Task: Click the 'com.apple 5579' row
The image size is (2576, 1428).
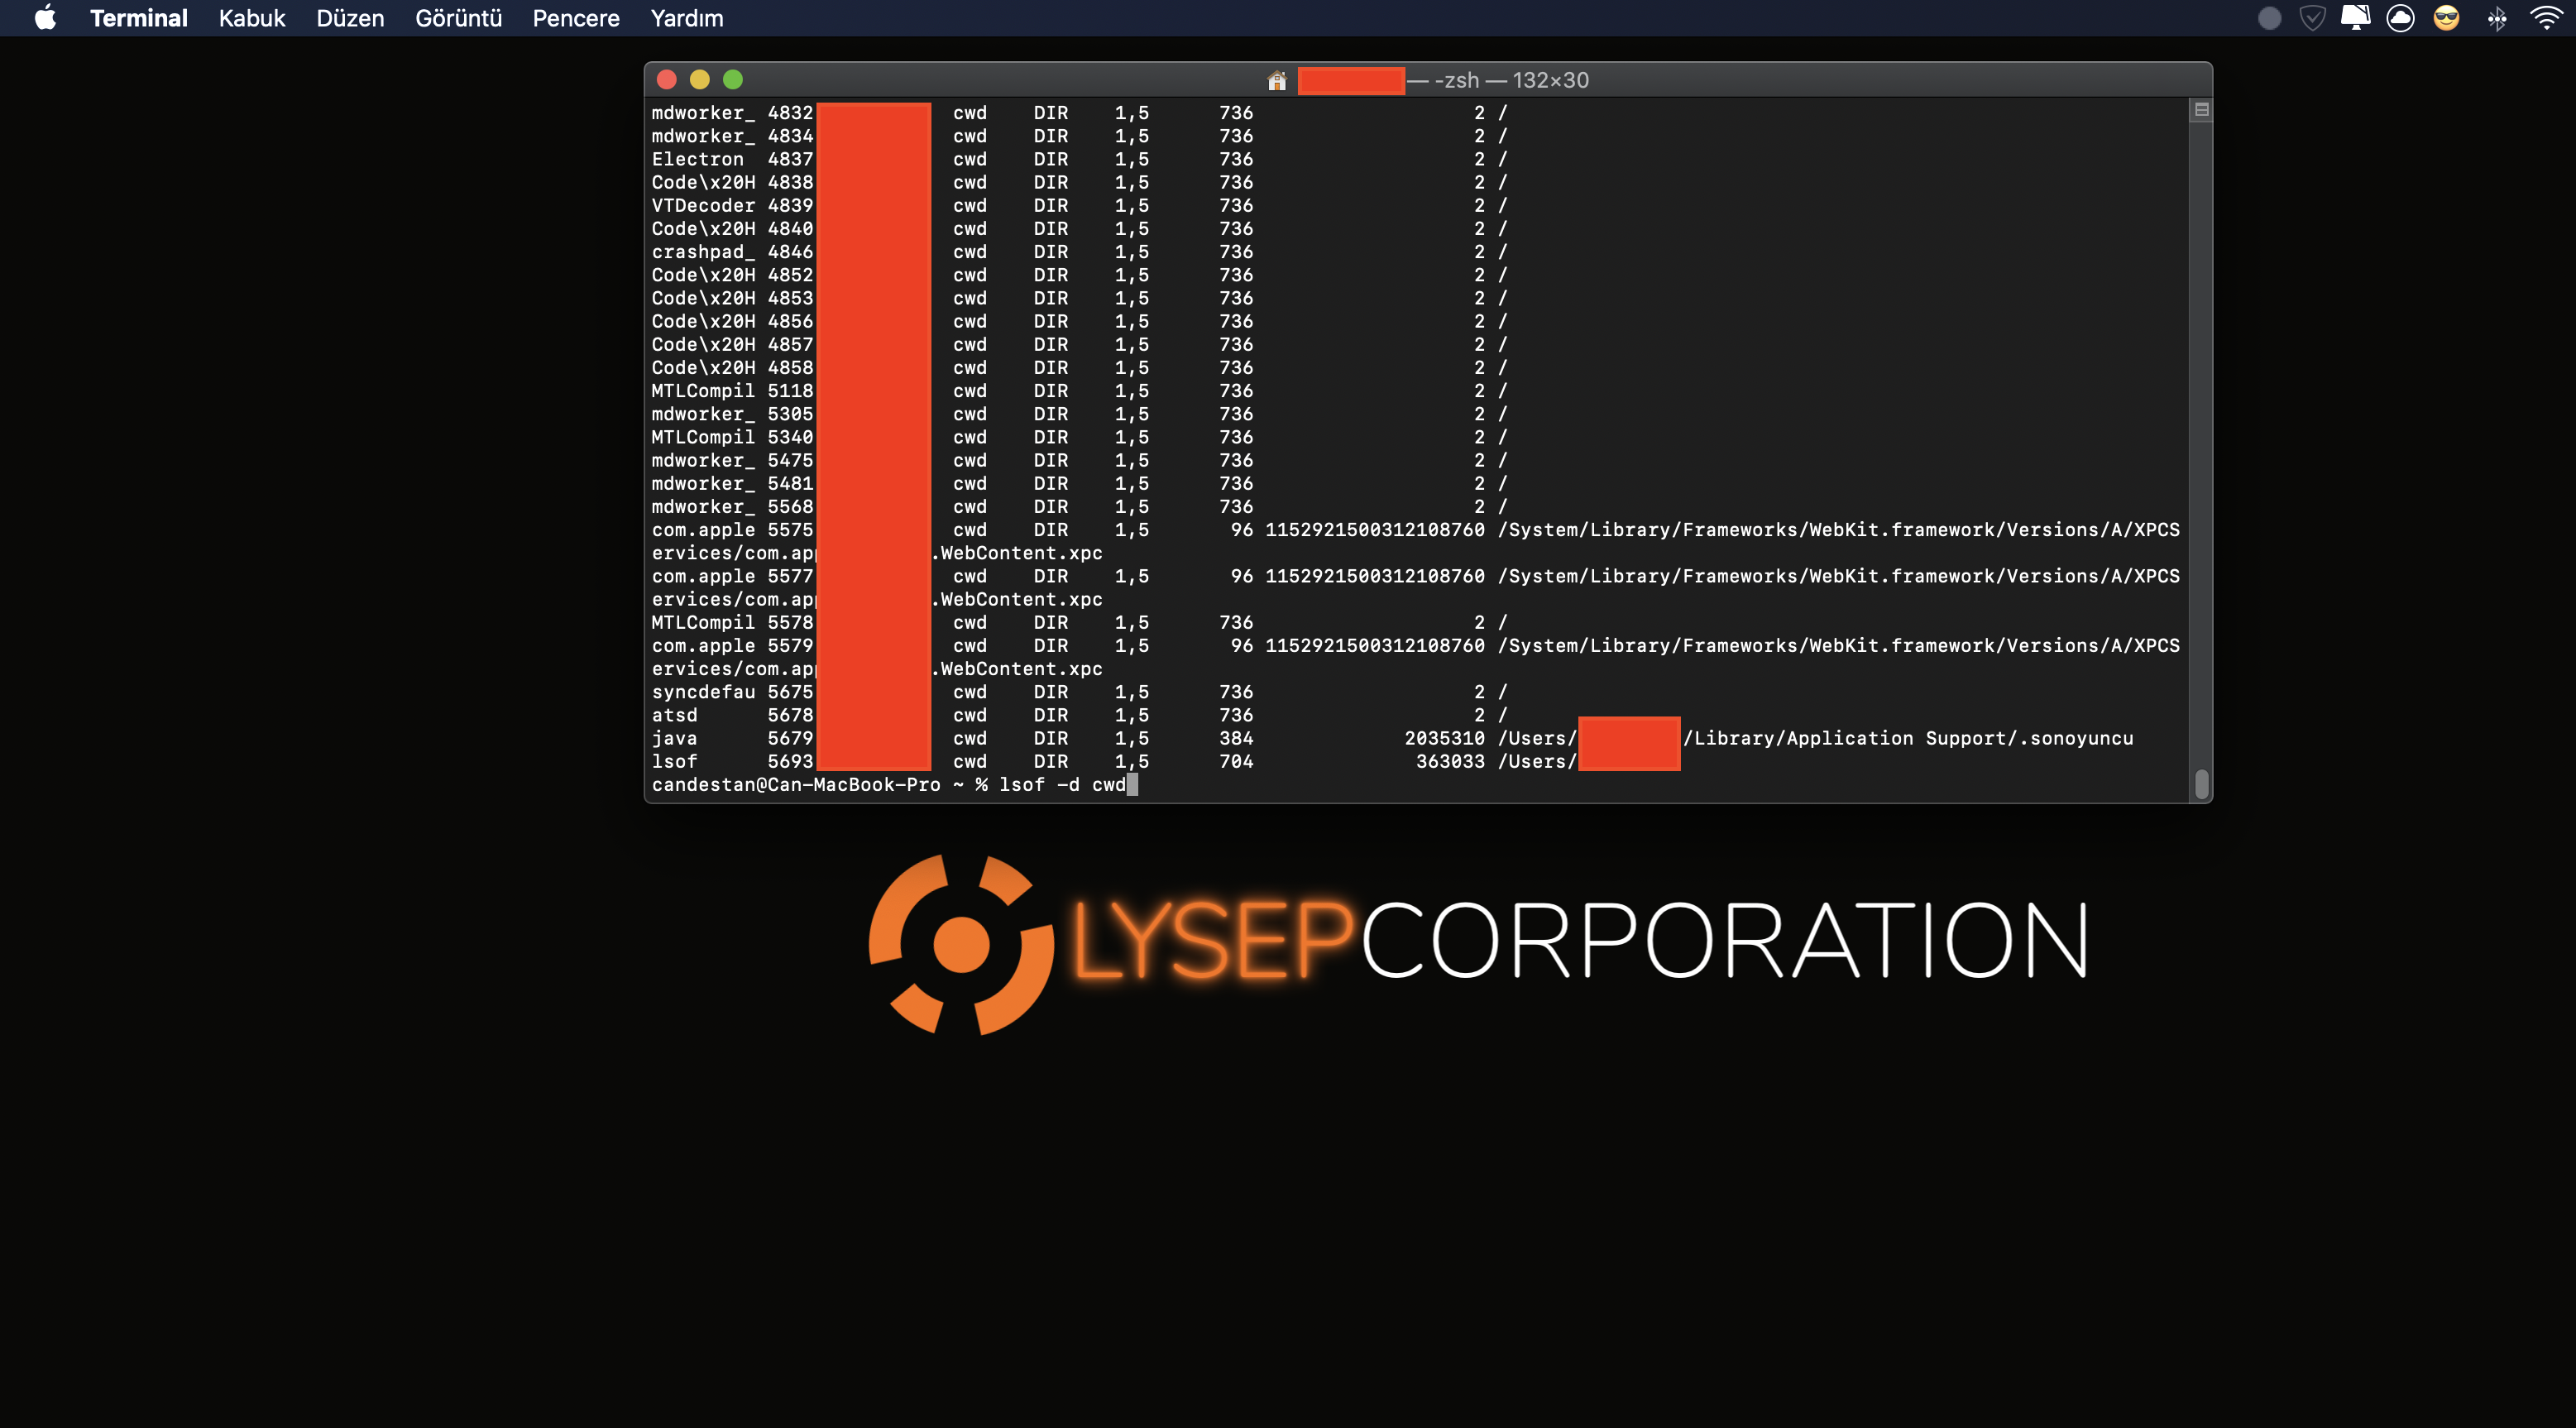Action: (1416, 646)
